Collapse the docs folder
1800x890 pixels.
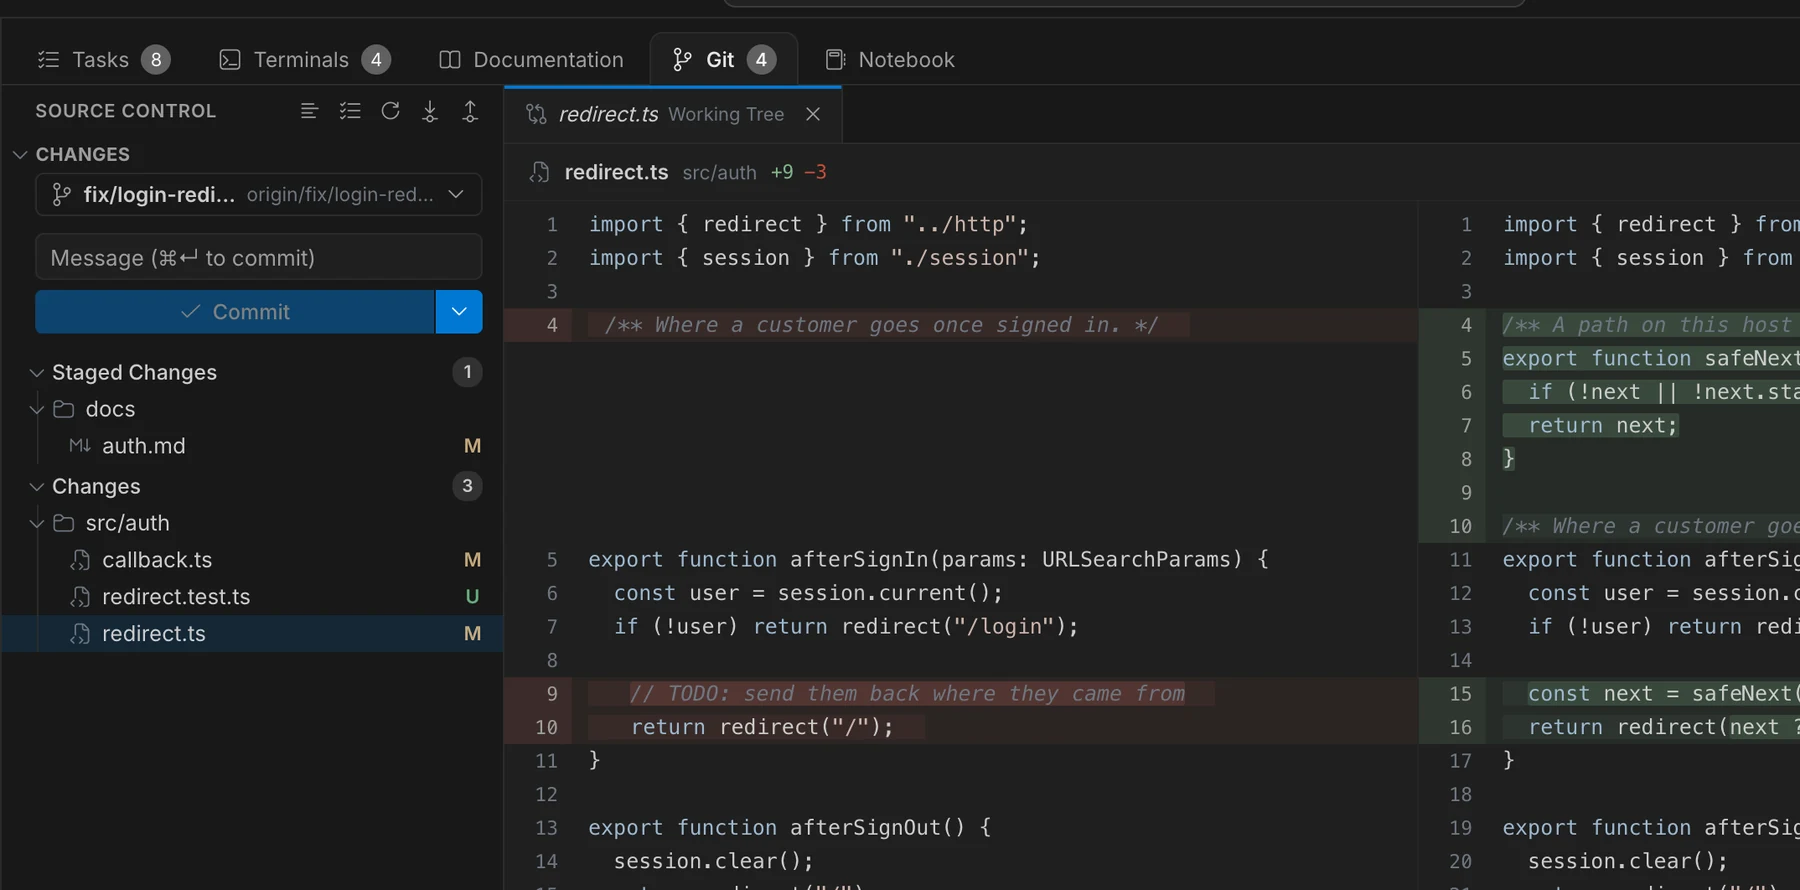(37, 409)
